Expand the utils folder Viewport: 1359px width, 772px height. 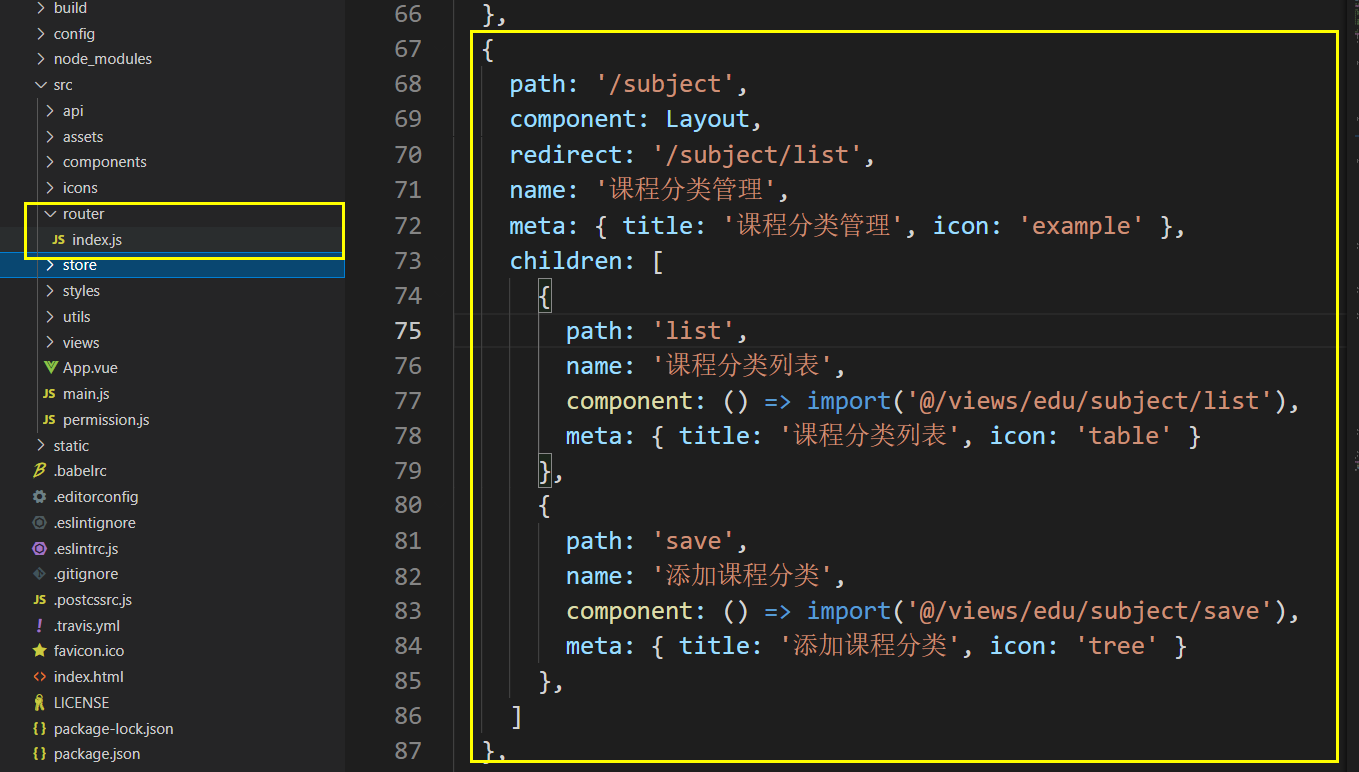click(x=50, y=317)
